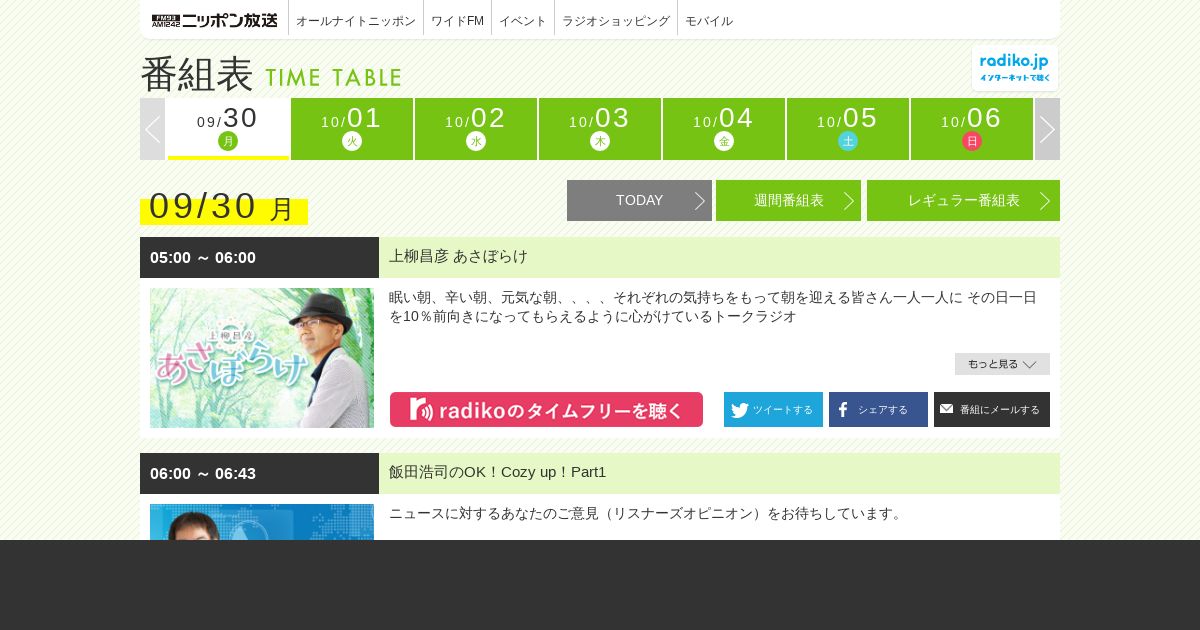1200x630 pixels.
Task: Click the TODAY button
Action: (x=639, y=200)
